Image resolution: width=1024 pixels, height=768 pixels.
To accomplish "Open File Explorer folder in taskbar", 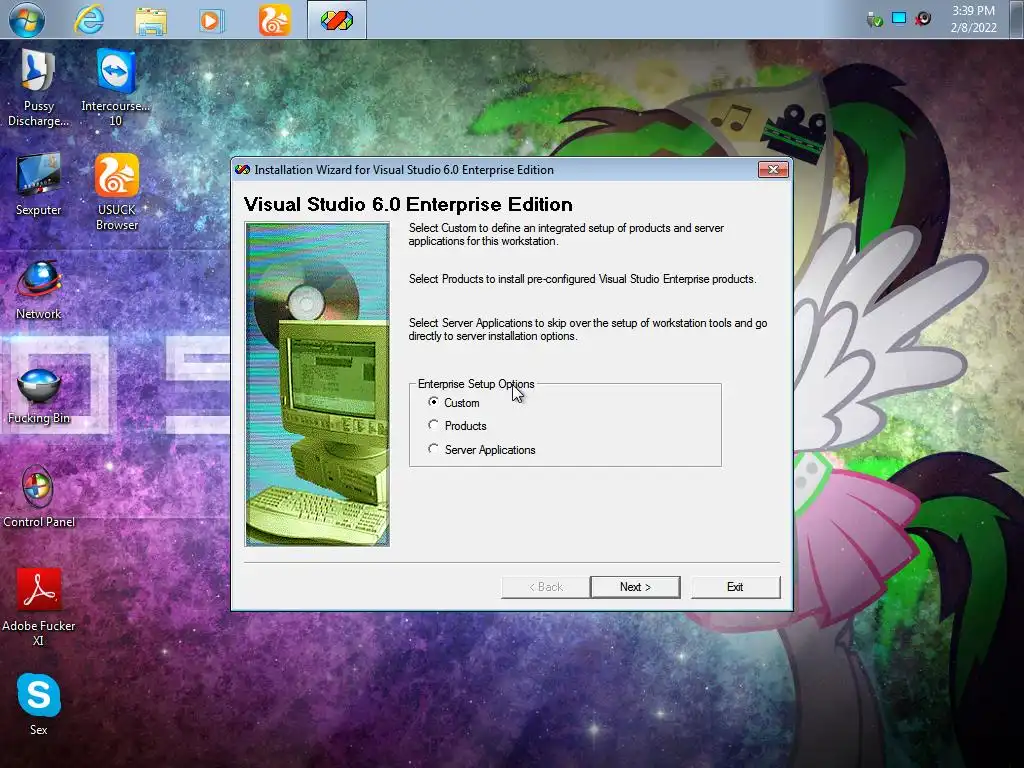I will [151, 20].
